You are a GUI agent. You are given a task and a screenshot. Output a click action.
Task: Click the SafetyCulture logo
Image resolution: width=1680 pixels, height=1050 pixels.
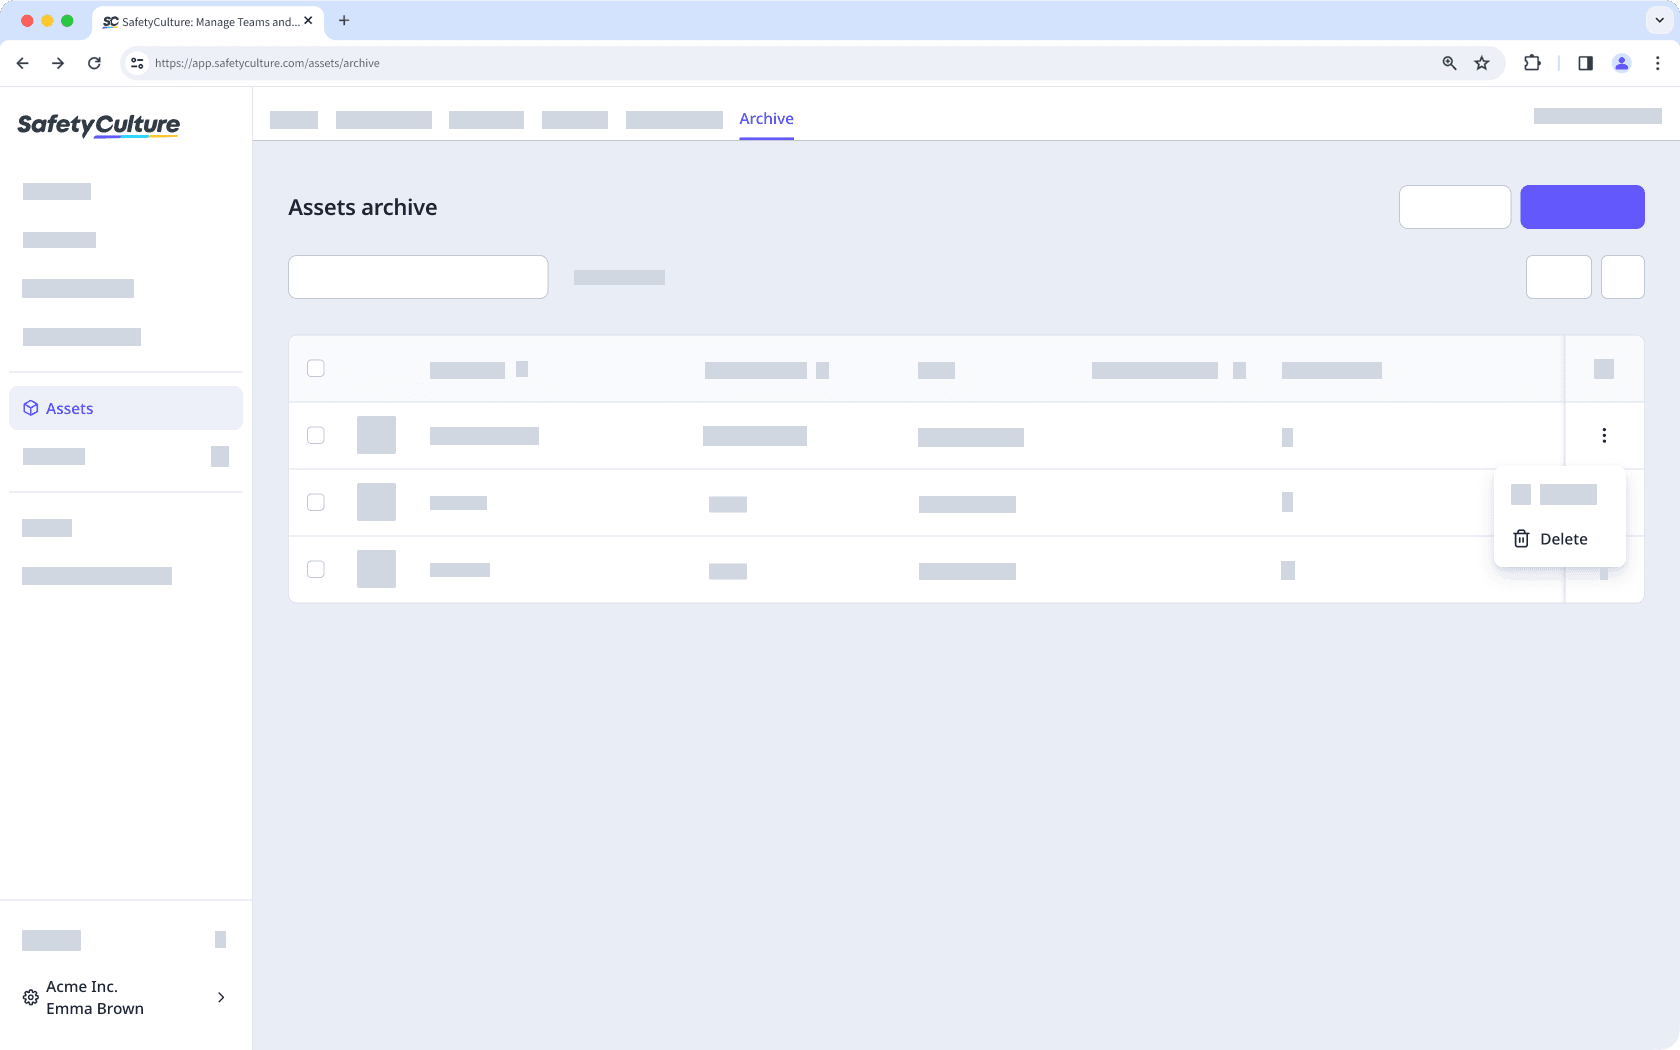(x=98, y=124)
